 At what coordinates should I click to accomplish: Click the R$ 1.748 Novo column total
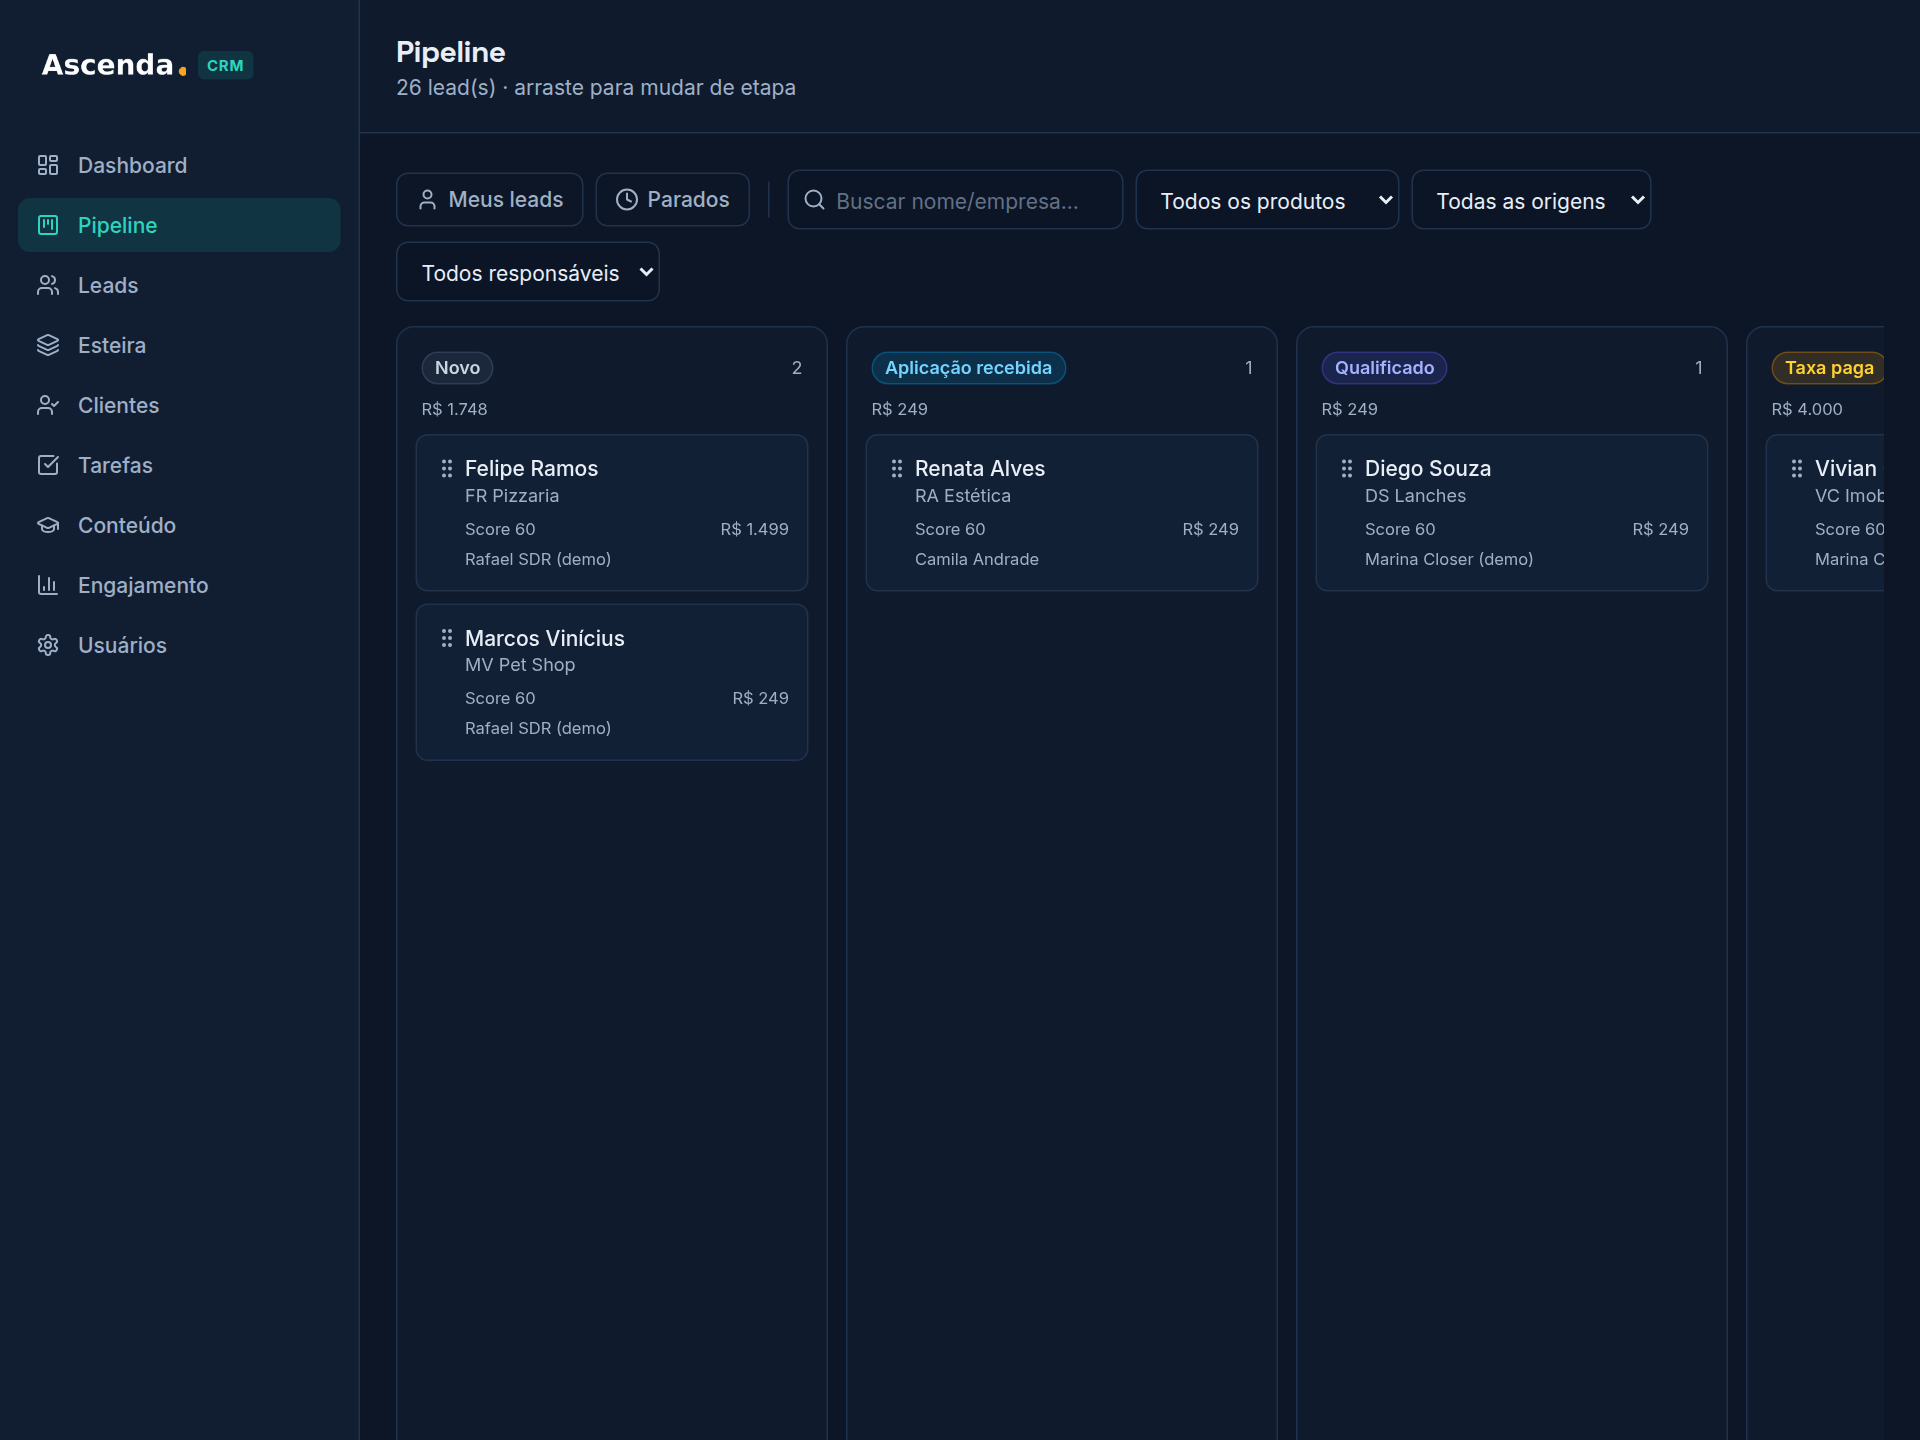pyautogui.click(x=454, y=409)
